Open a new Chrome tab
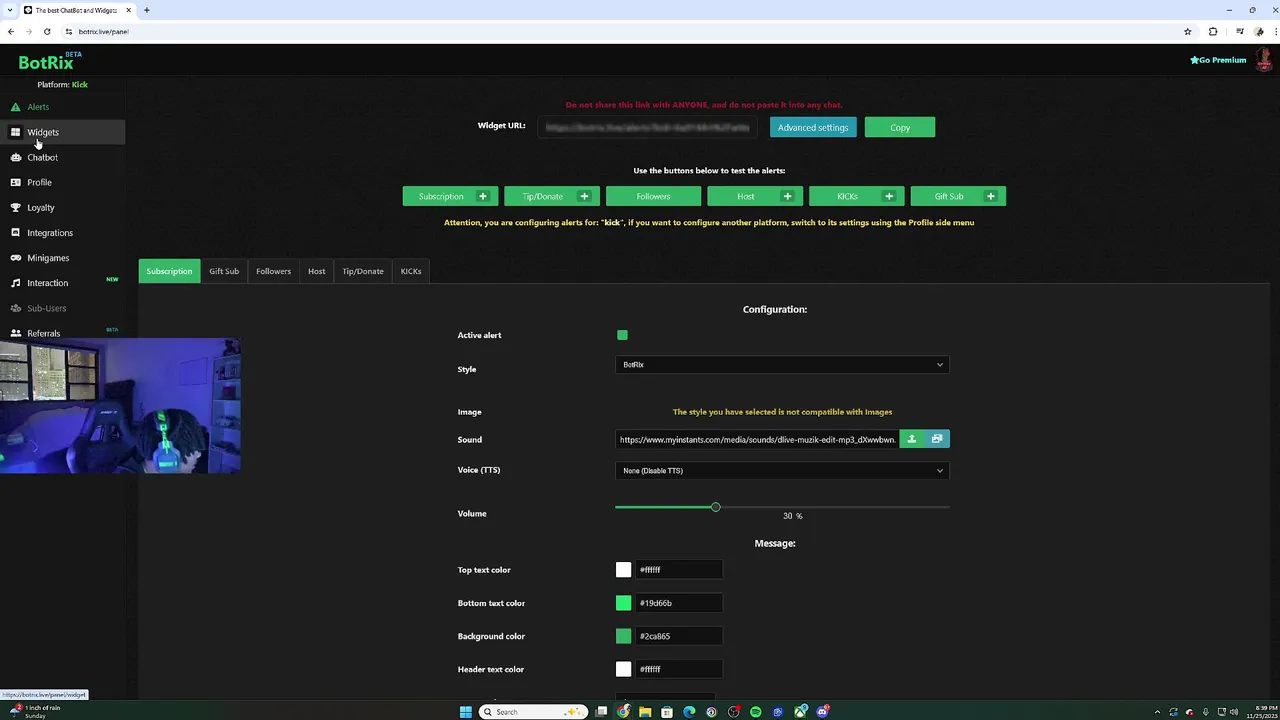 pyautogui.click(x=146, y=10)
